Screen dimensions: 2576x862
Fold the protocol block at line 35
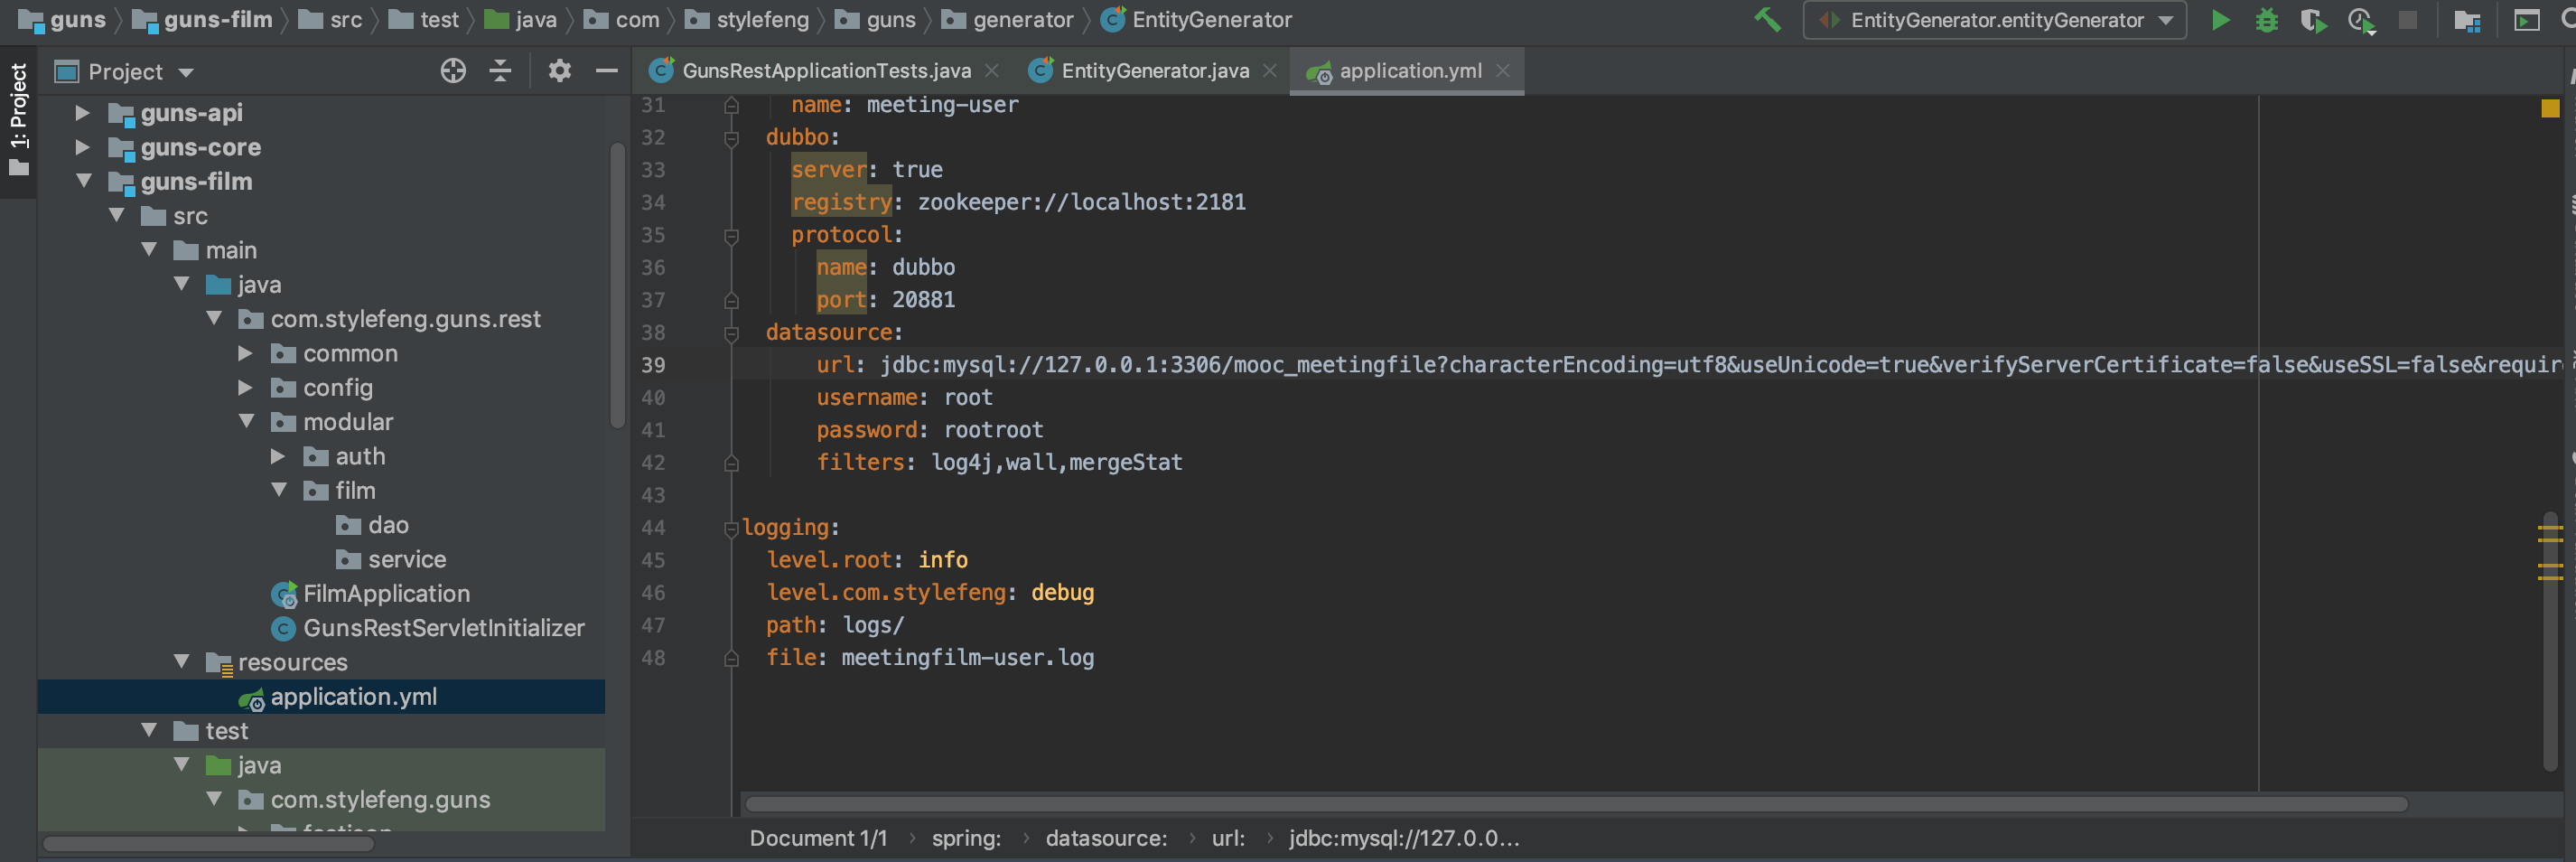tap(731, 236)
